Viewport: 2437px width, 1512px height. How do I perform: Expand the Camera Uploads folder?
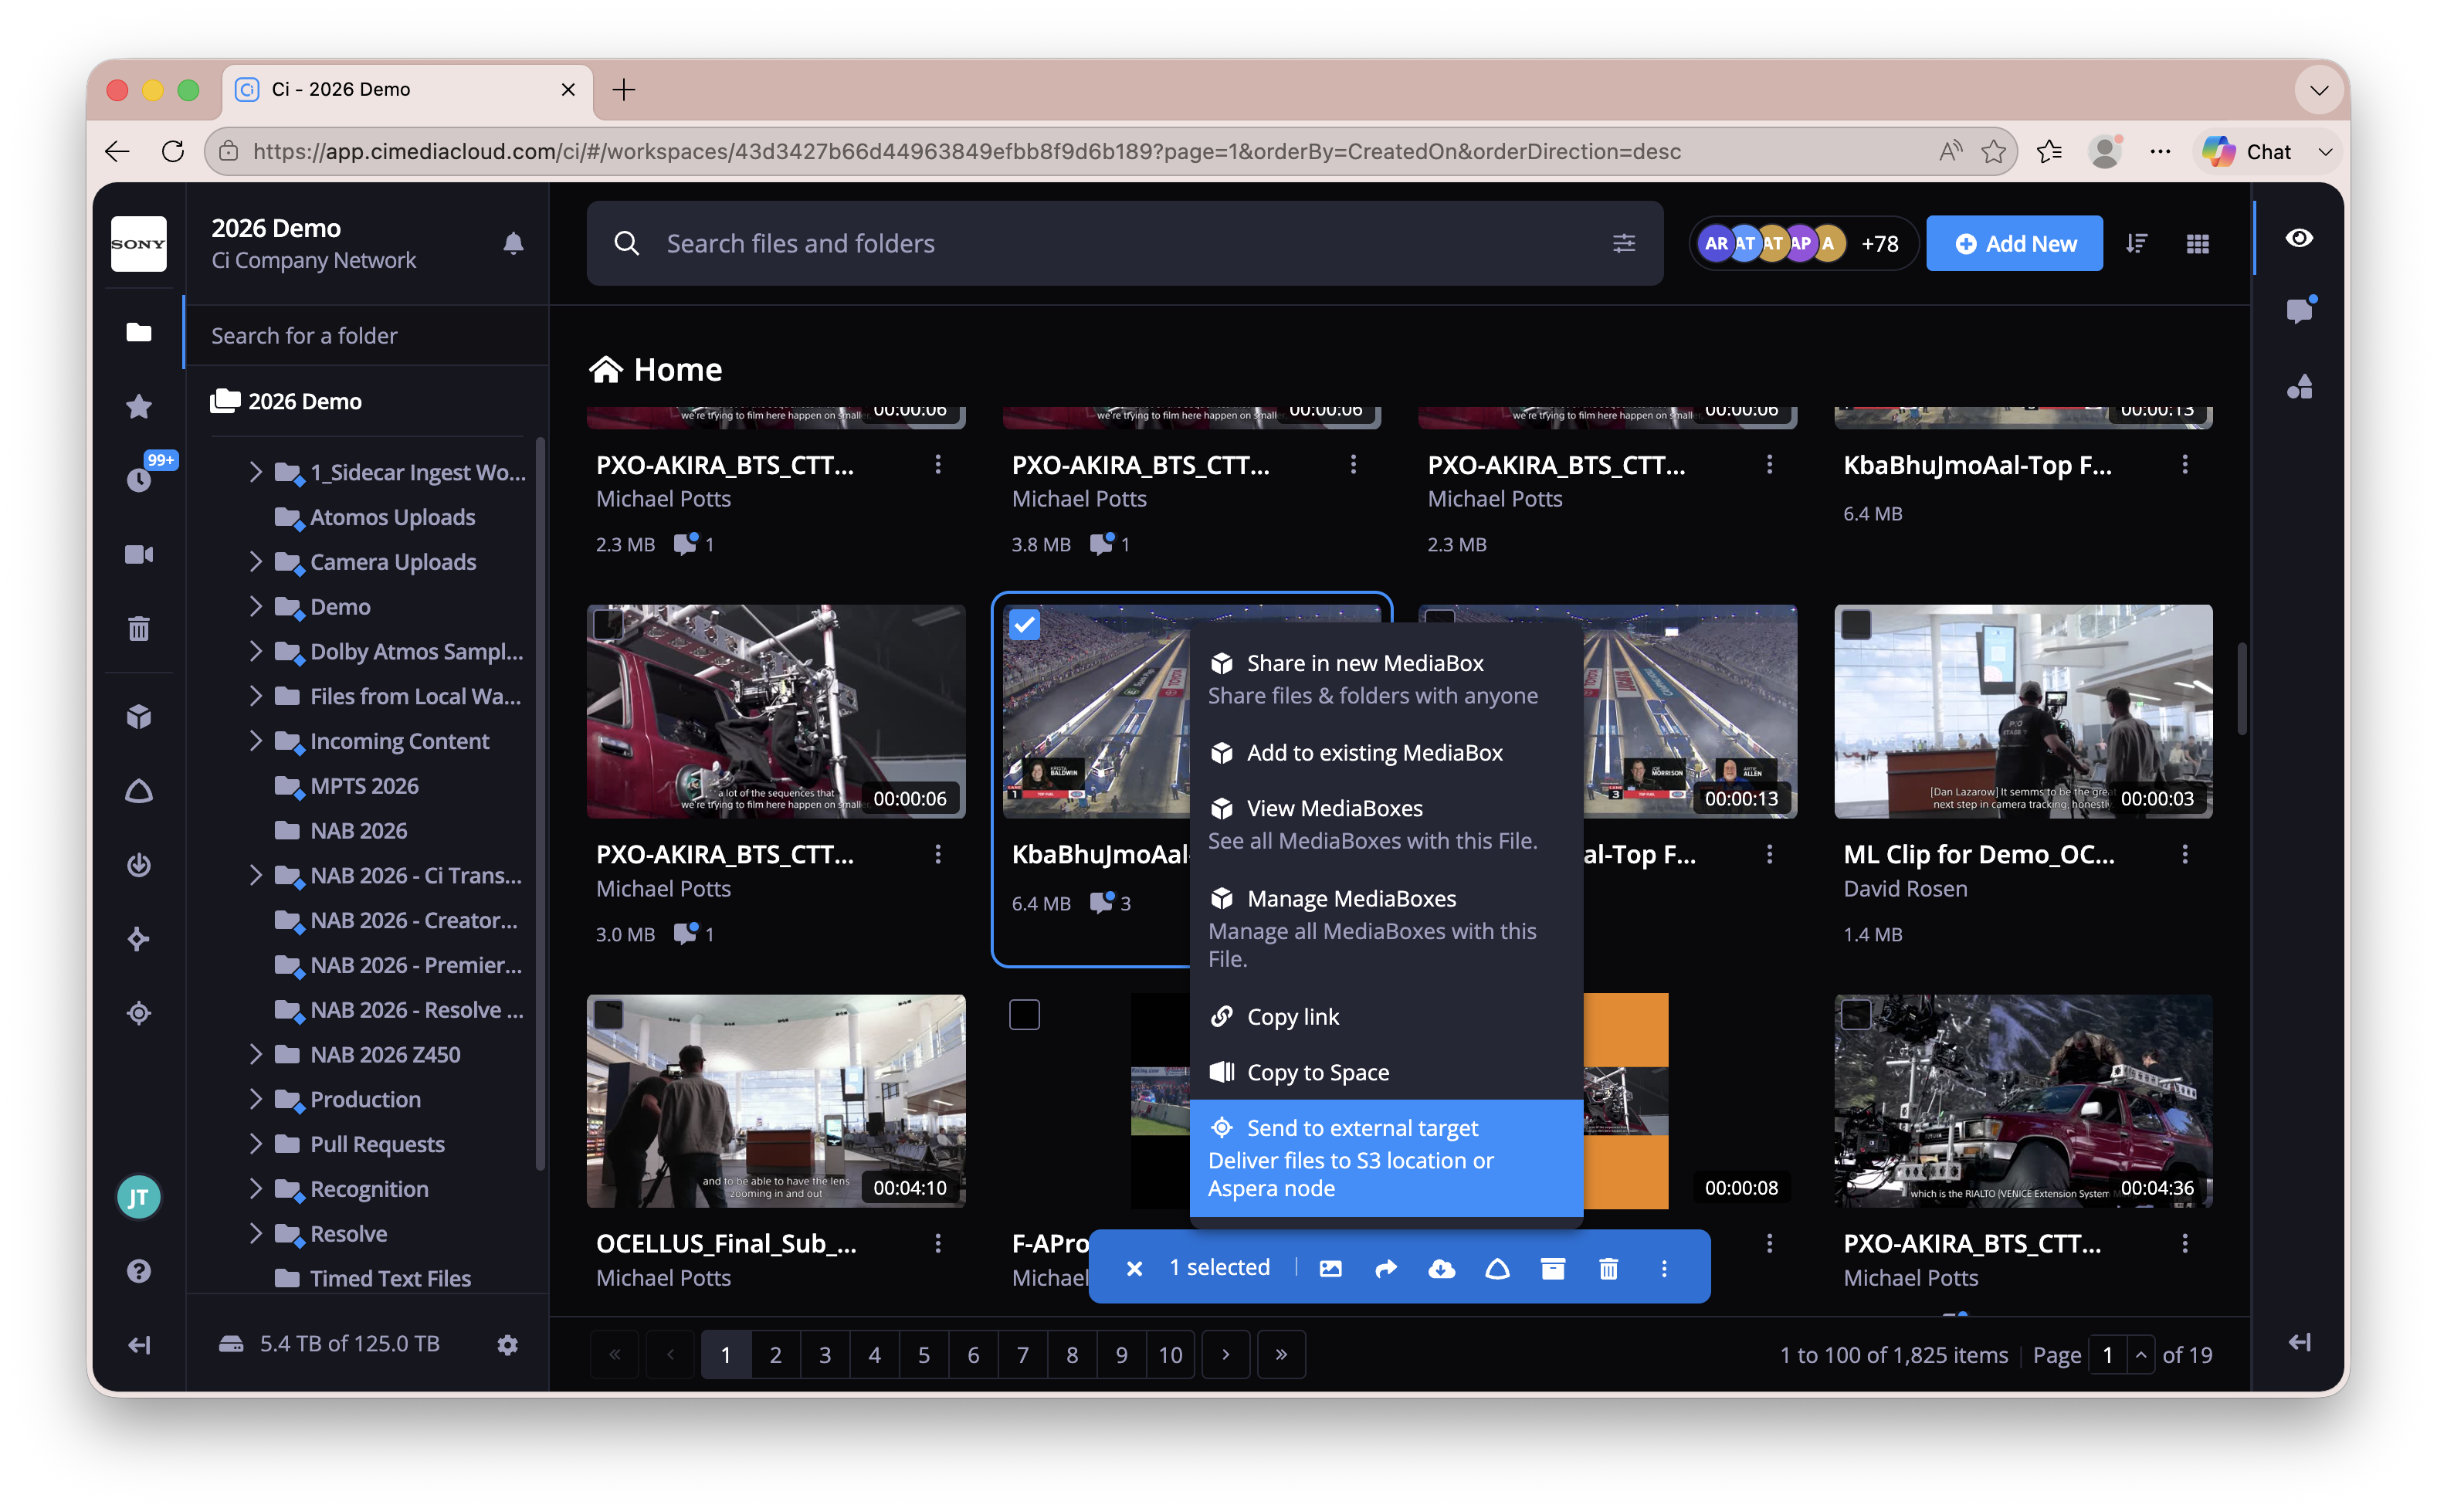click(256, 561)
